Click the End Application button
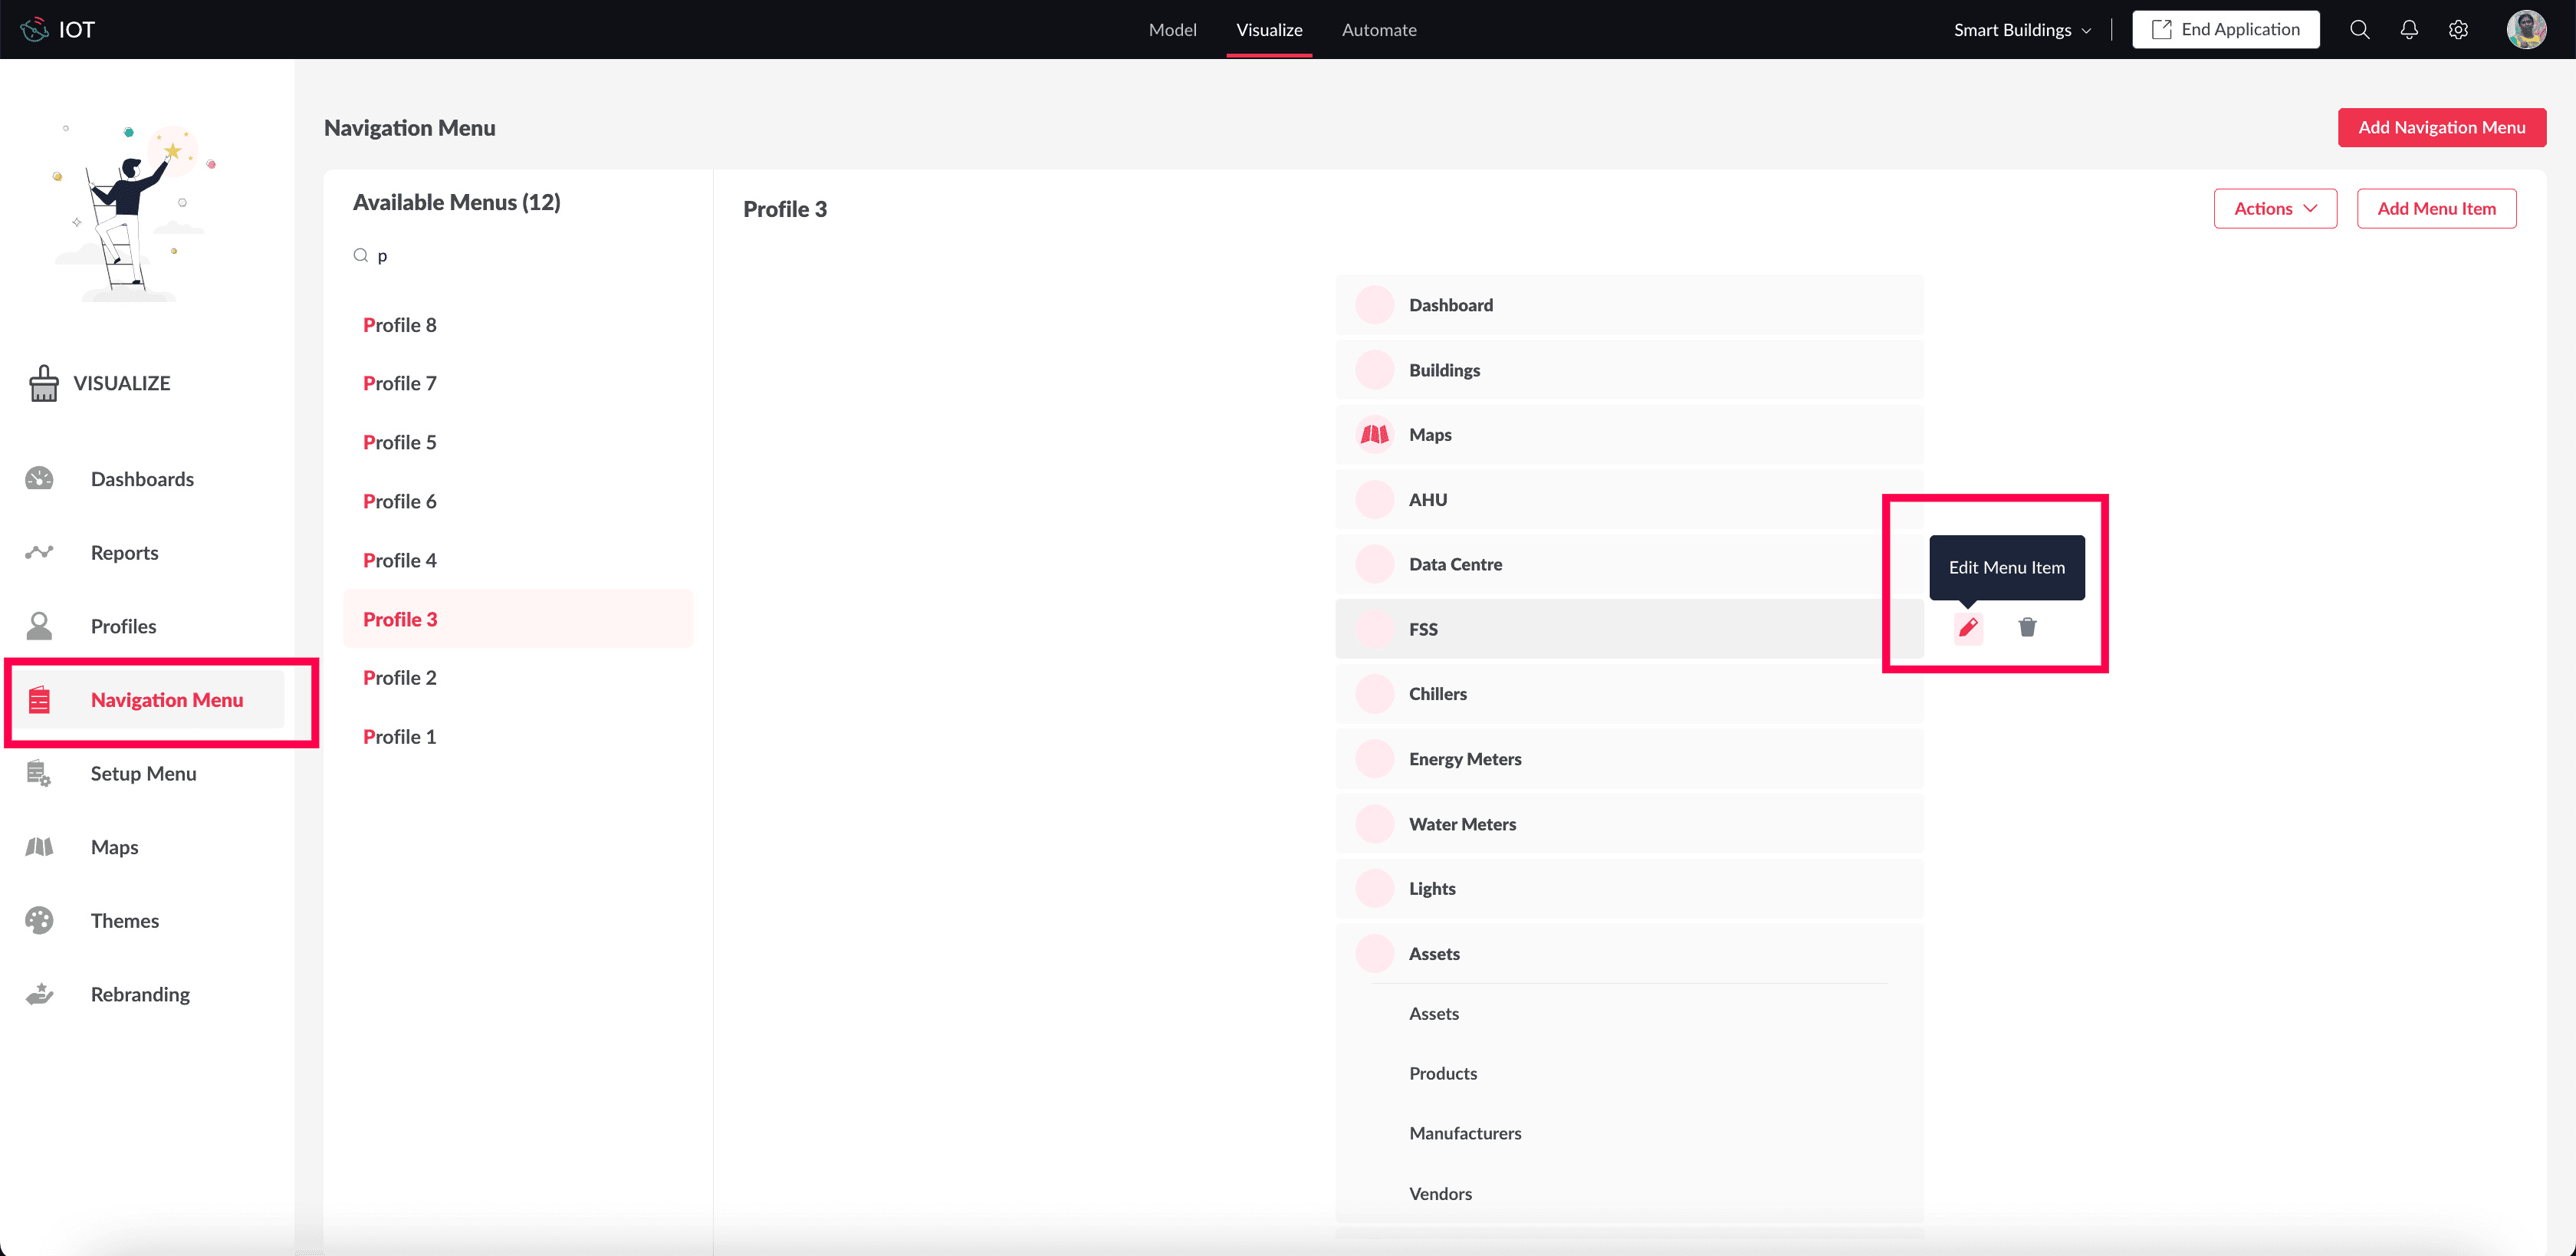 point(2224,30)
